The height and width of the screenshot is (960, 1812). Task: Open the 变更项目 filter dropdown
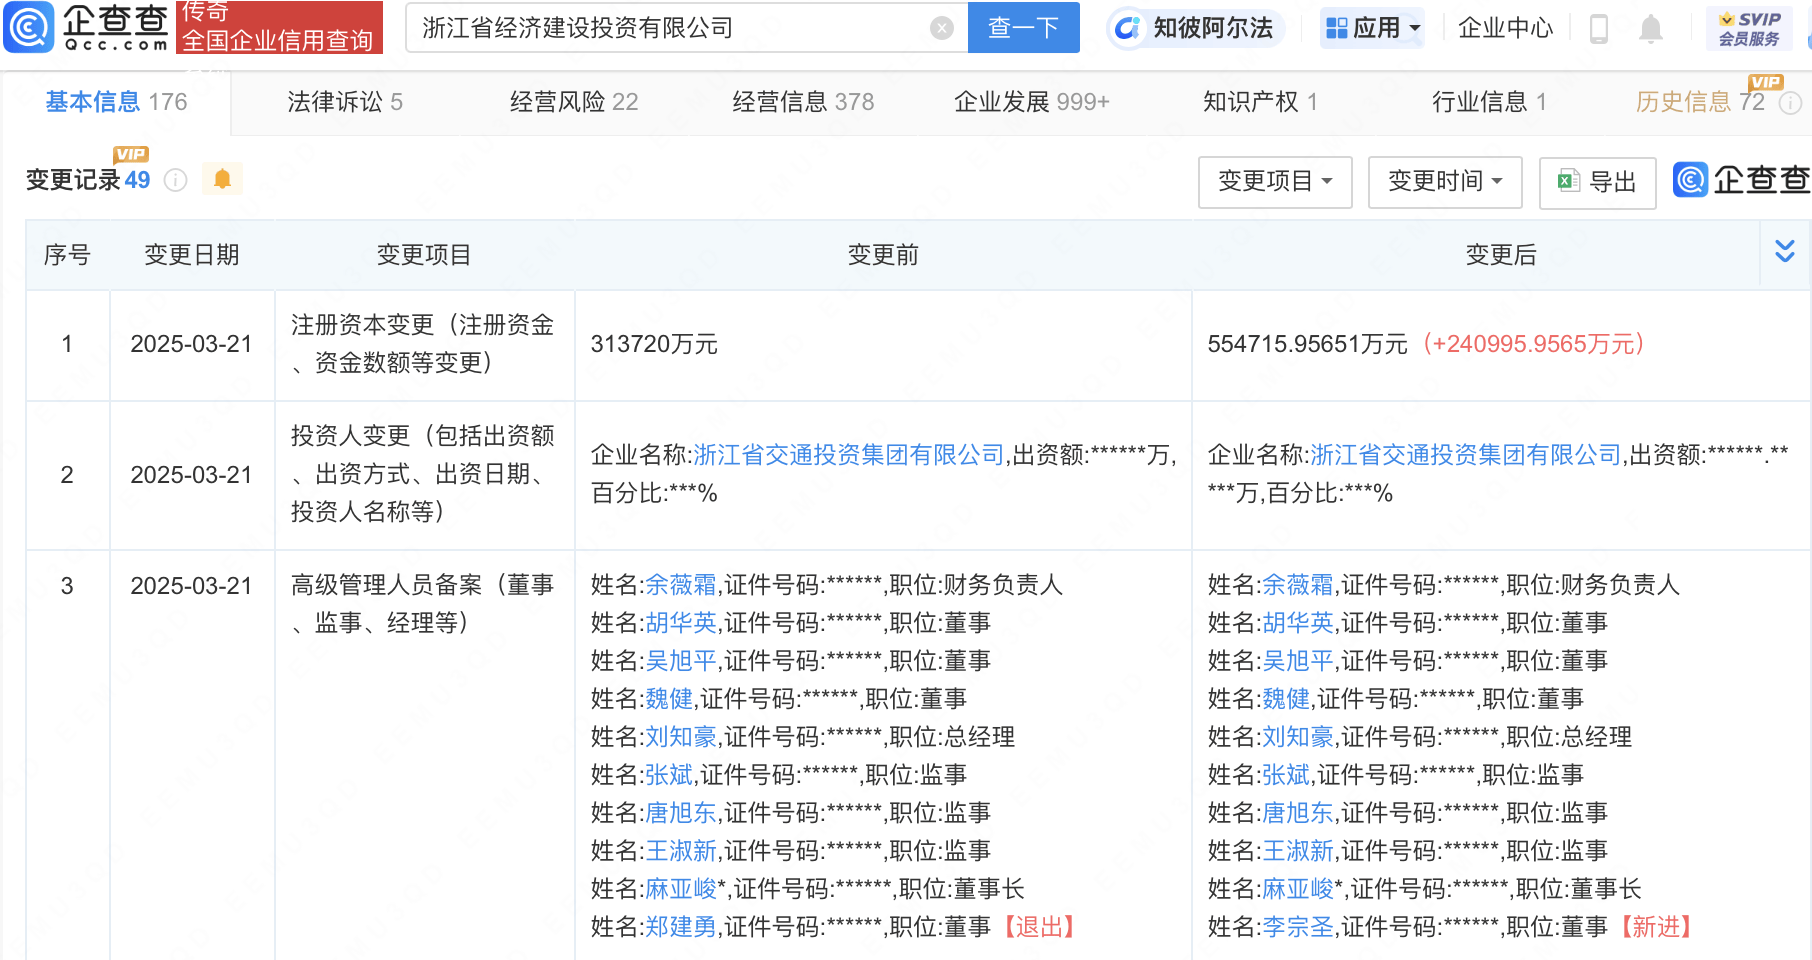pyautogui.click(x=1275, y=181)
